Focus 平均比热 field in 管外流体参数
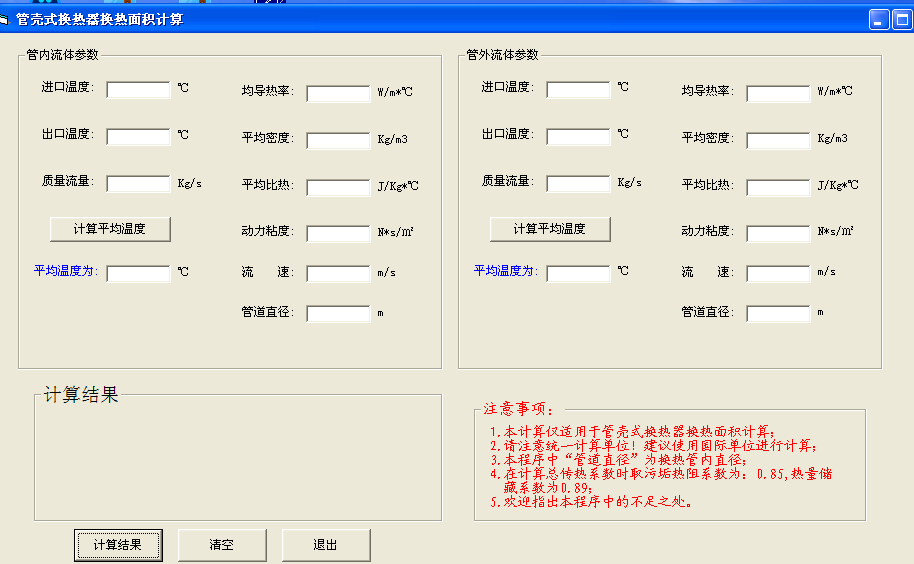Image resolution: width=914 pixels, height=564 pixels. (778, 187)
